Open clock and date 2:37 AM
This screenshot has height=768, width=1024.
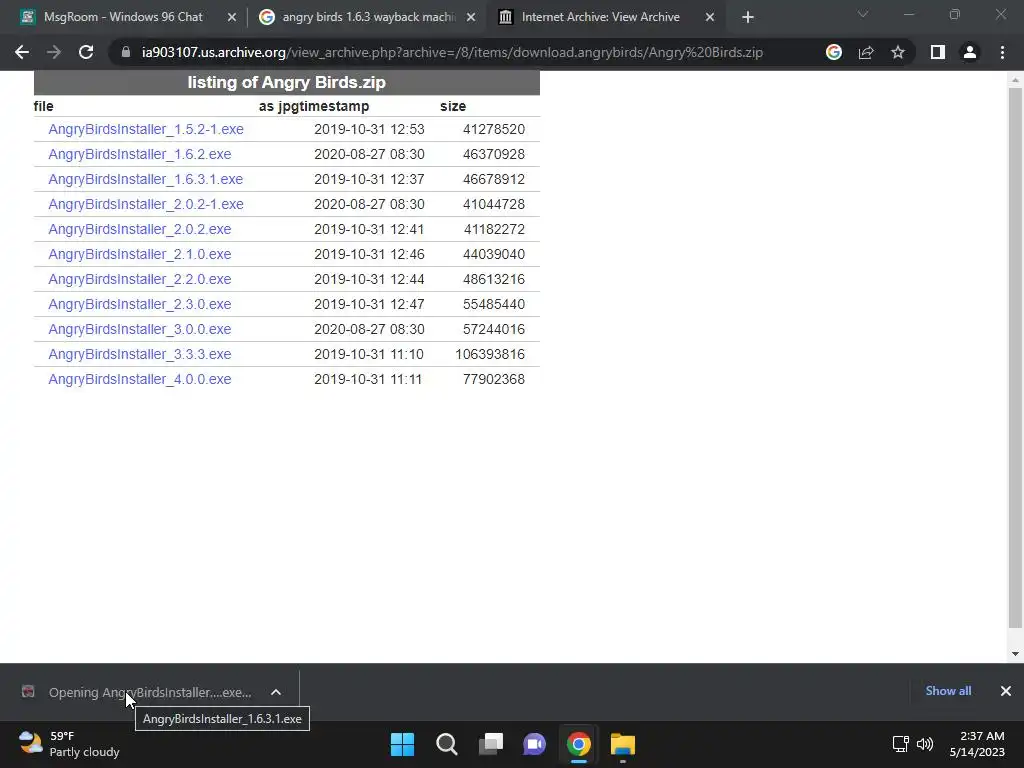[x=977, y=744]
